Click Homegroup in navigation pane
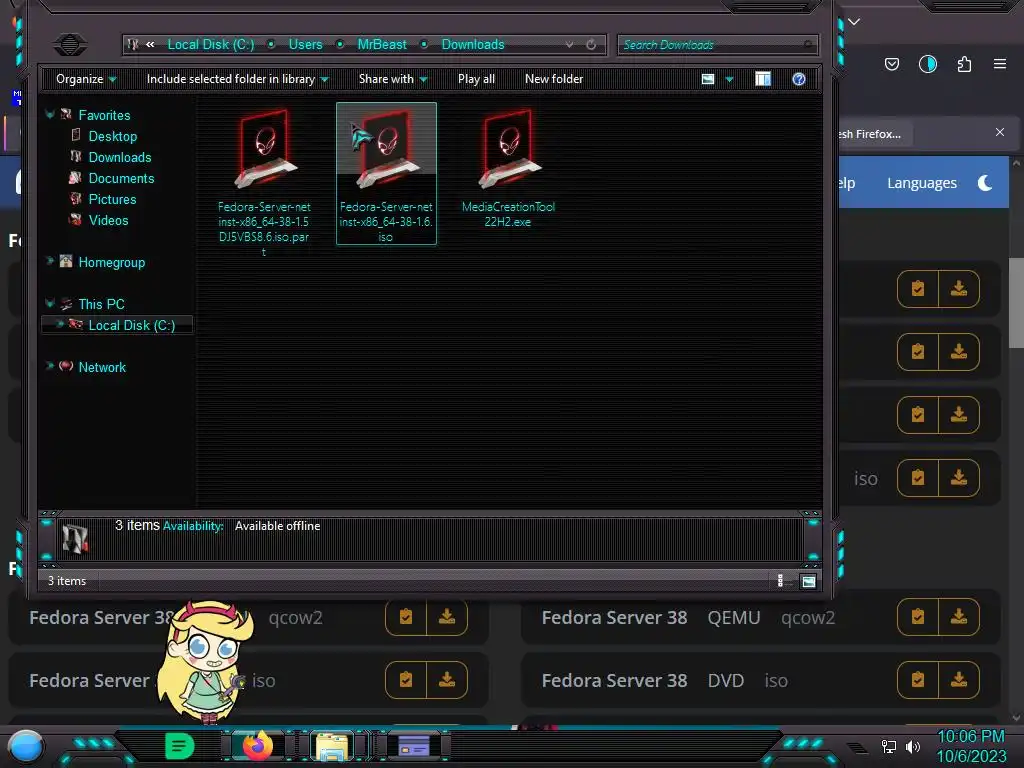The width and height of the screenshot is (1024, 768). click(112, 262)
